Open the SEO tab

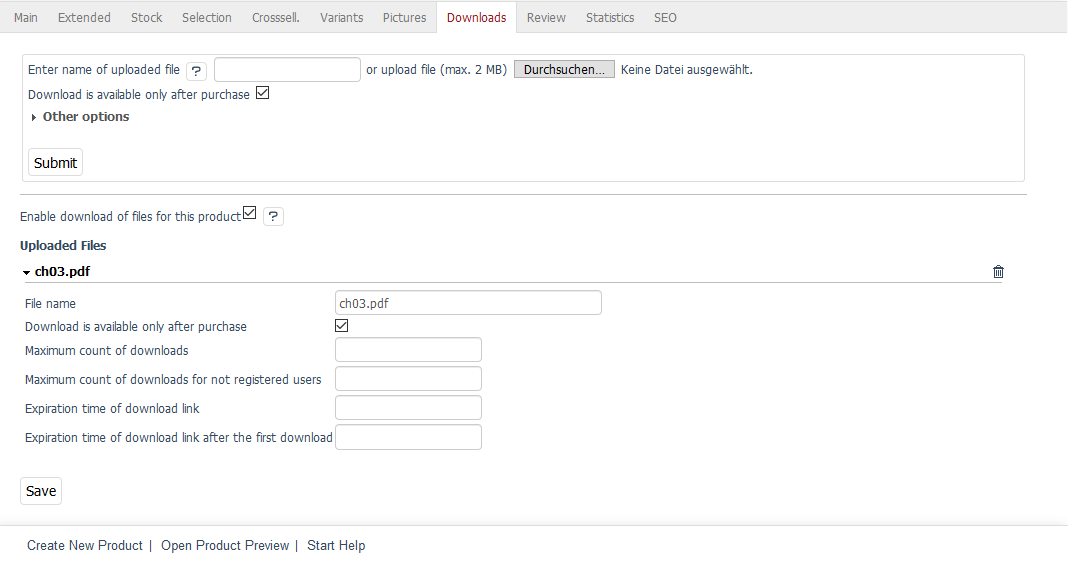click(x=665, y=17)
